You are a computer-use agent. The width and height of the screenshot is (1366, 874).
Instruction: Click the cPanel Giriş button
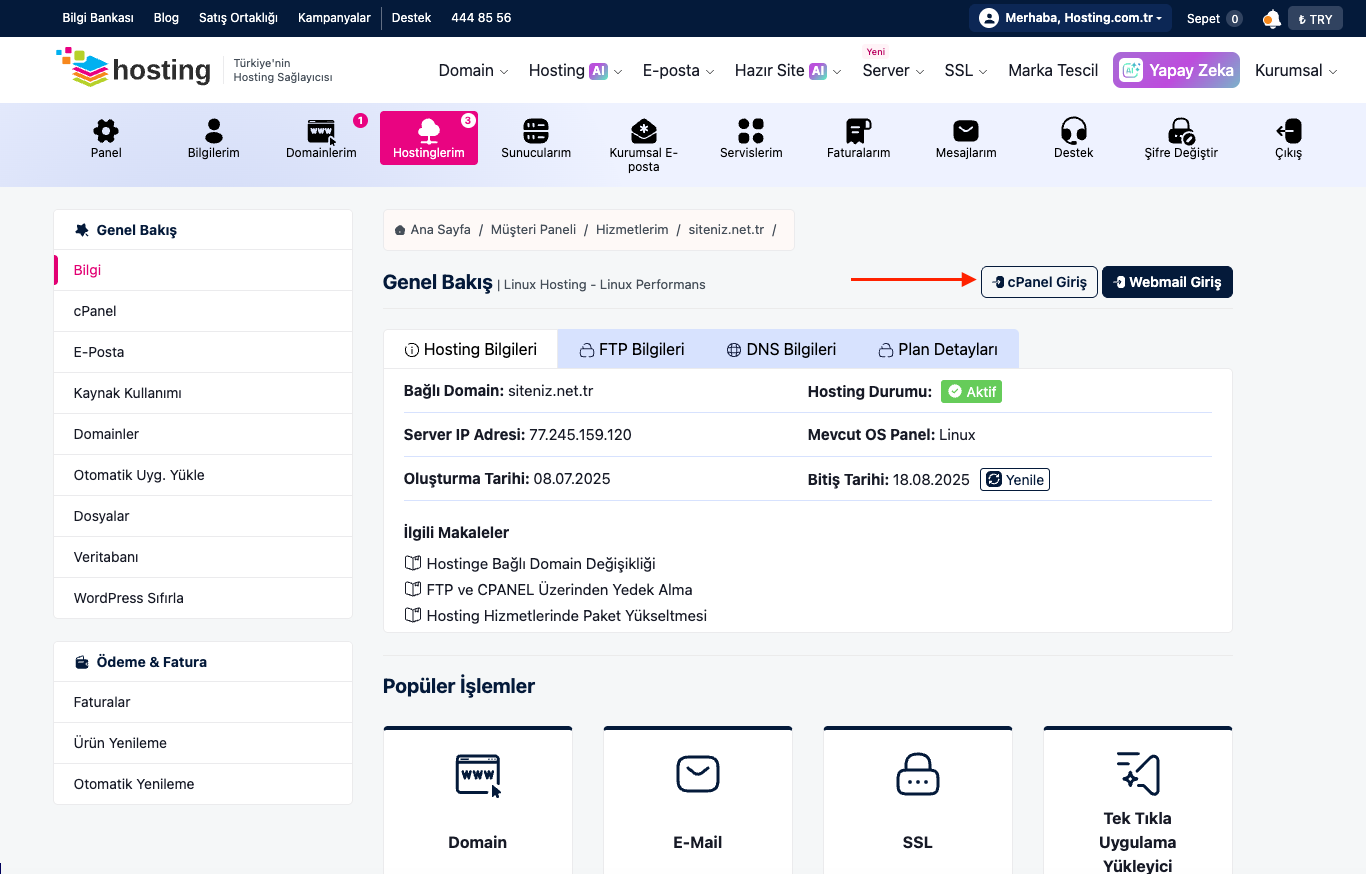tap(1039, 282)
